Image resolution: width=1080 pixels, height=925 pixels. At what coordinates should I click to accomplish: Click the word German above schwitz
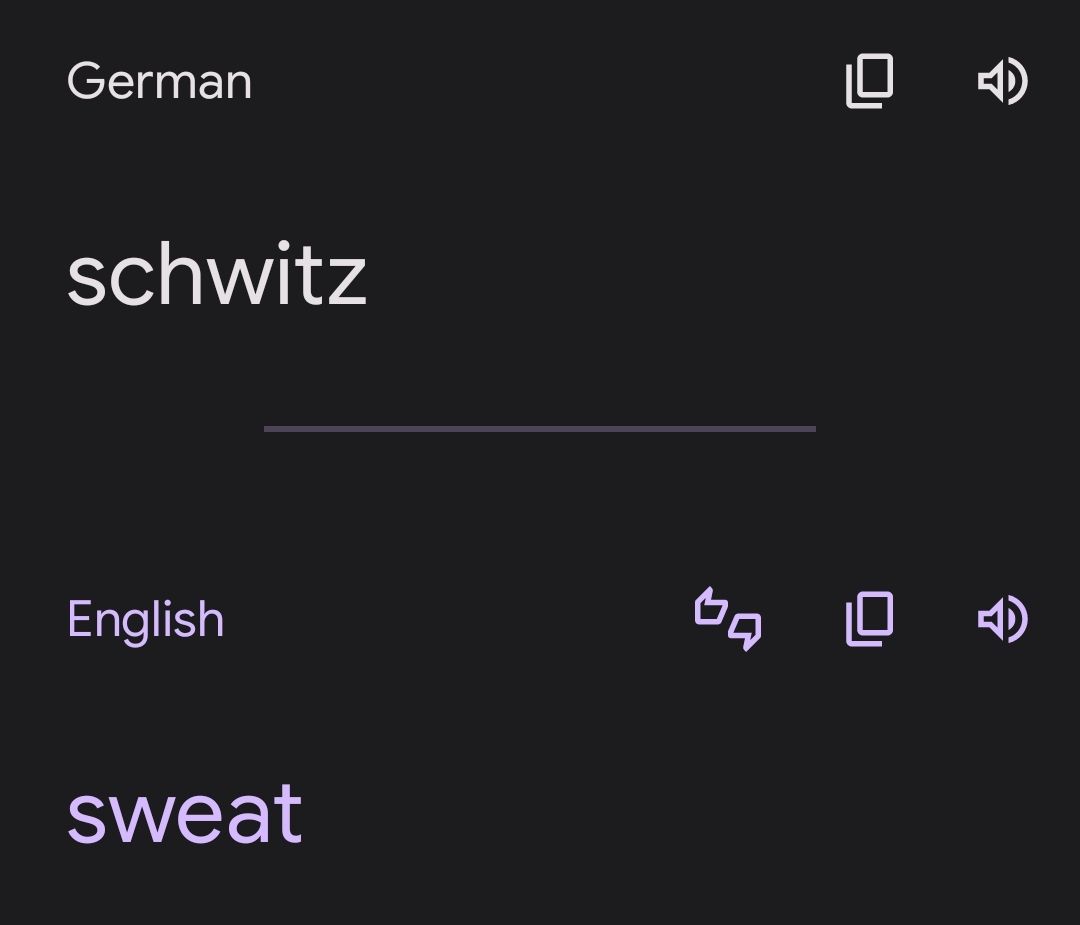click(159, 81)
